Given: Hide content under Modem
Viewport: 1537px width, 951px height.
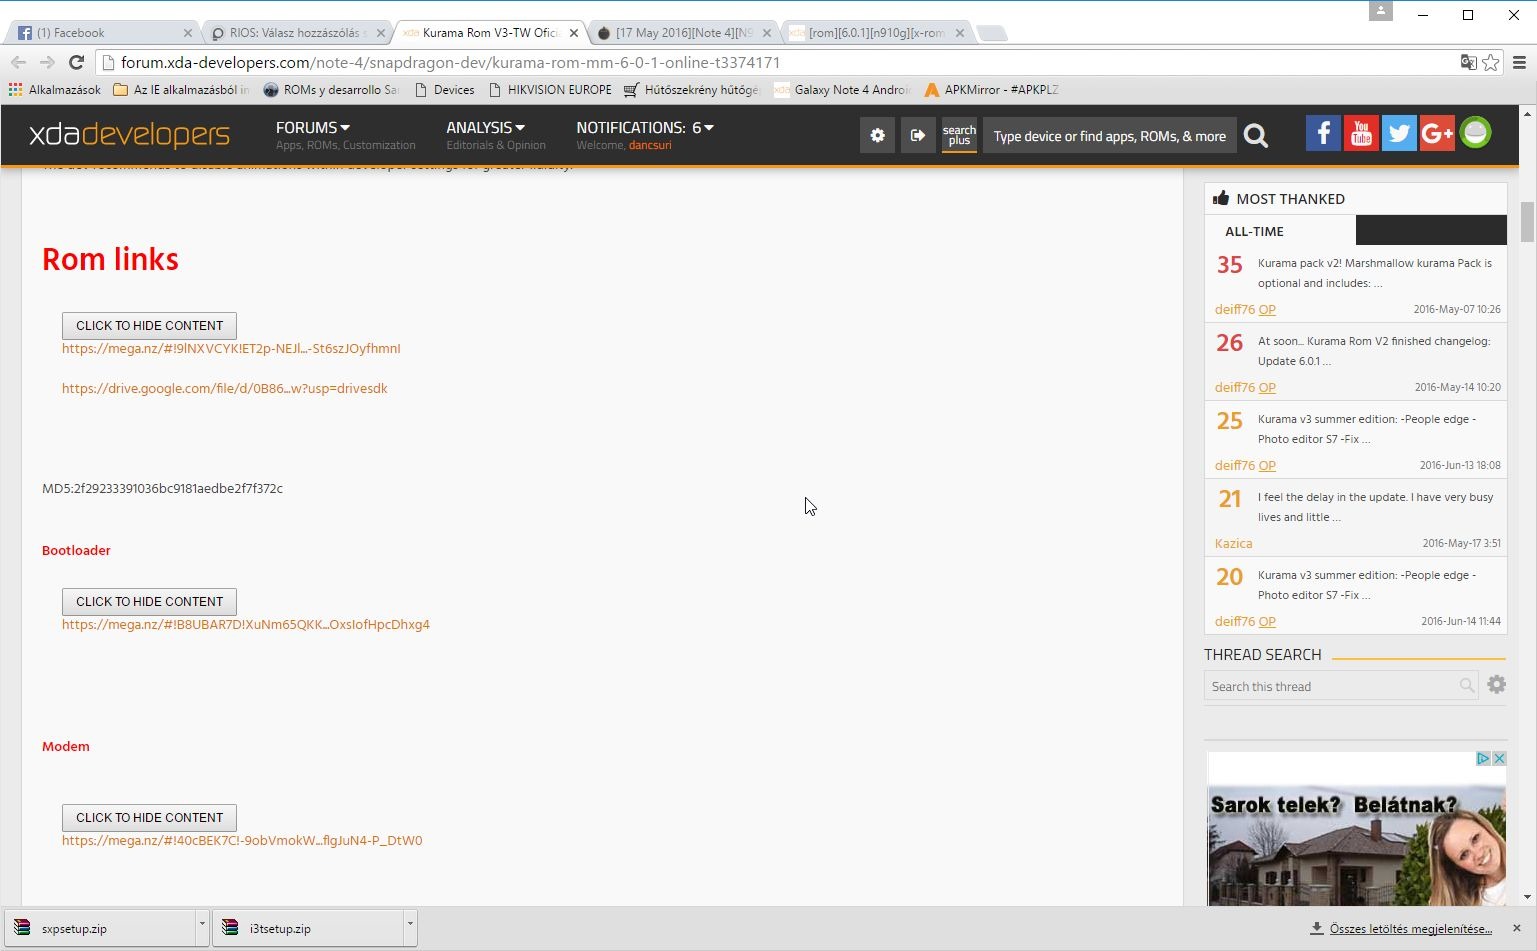Looking at the screenshot, I should (x=149, y=818).
